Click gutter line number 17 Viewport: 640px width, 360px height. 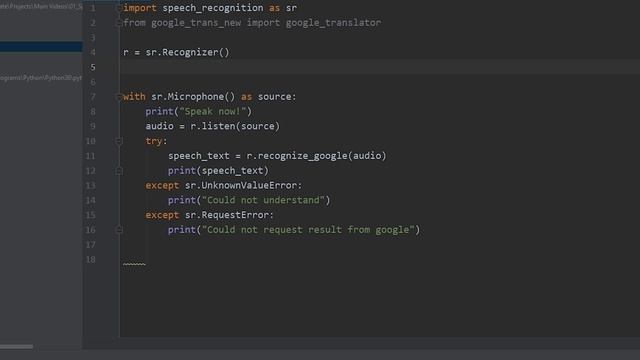[91, 244]
